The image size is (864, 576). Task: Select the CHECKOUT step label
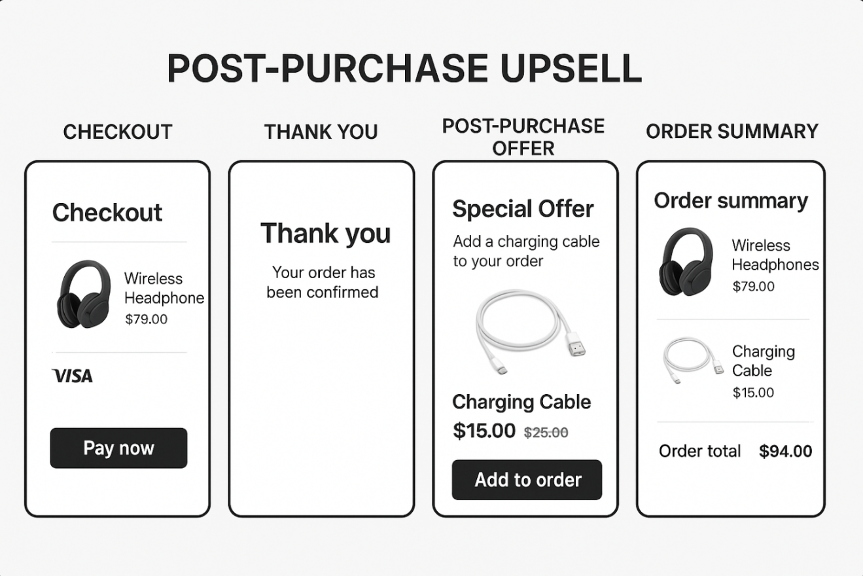pos(117,132)
